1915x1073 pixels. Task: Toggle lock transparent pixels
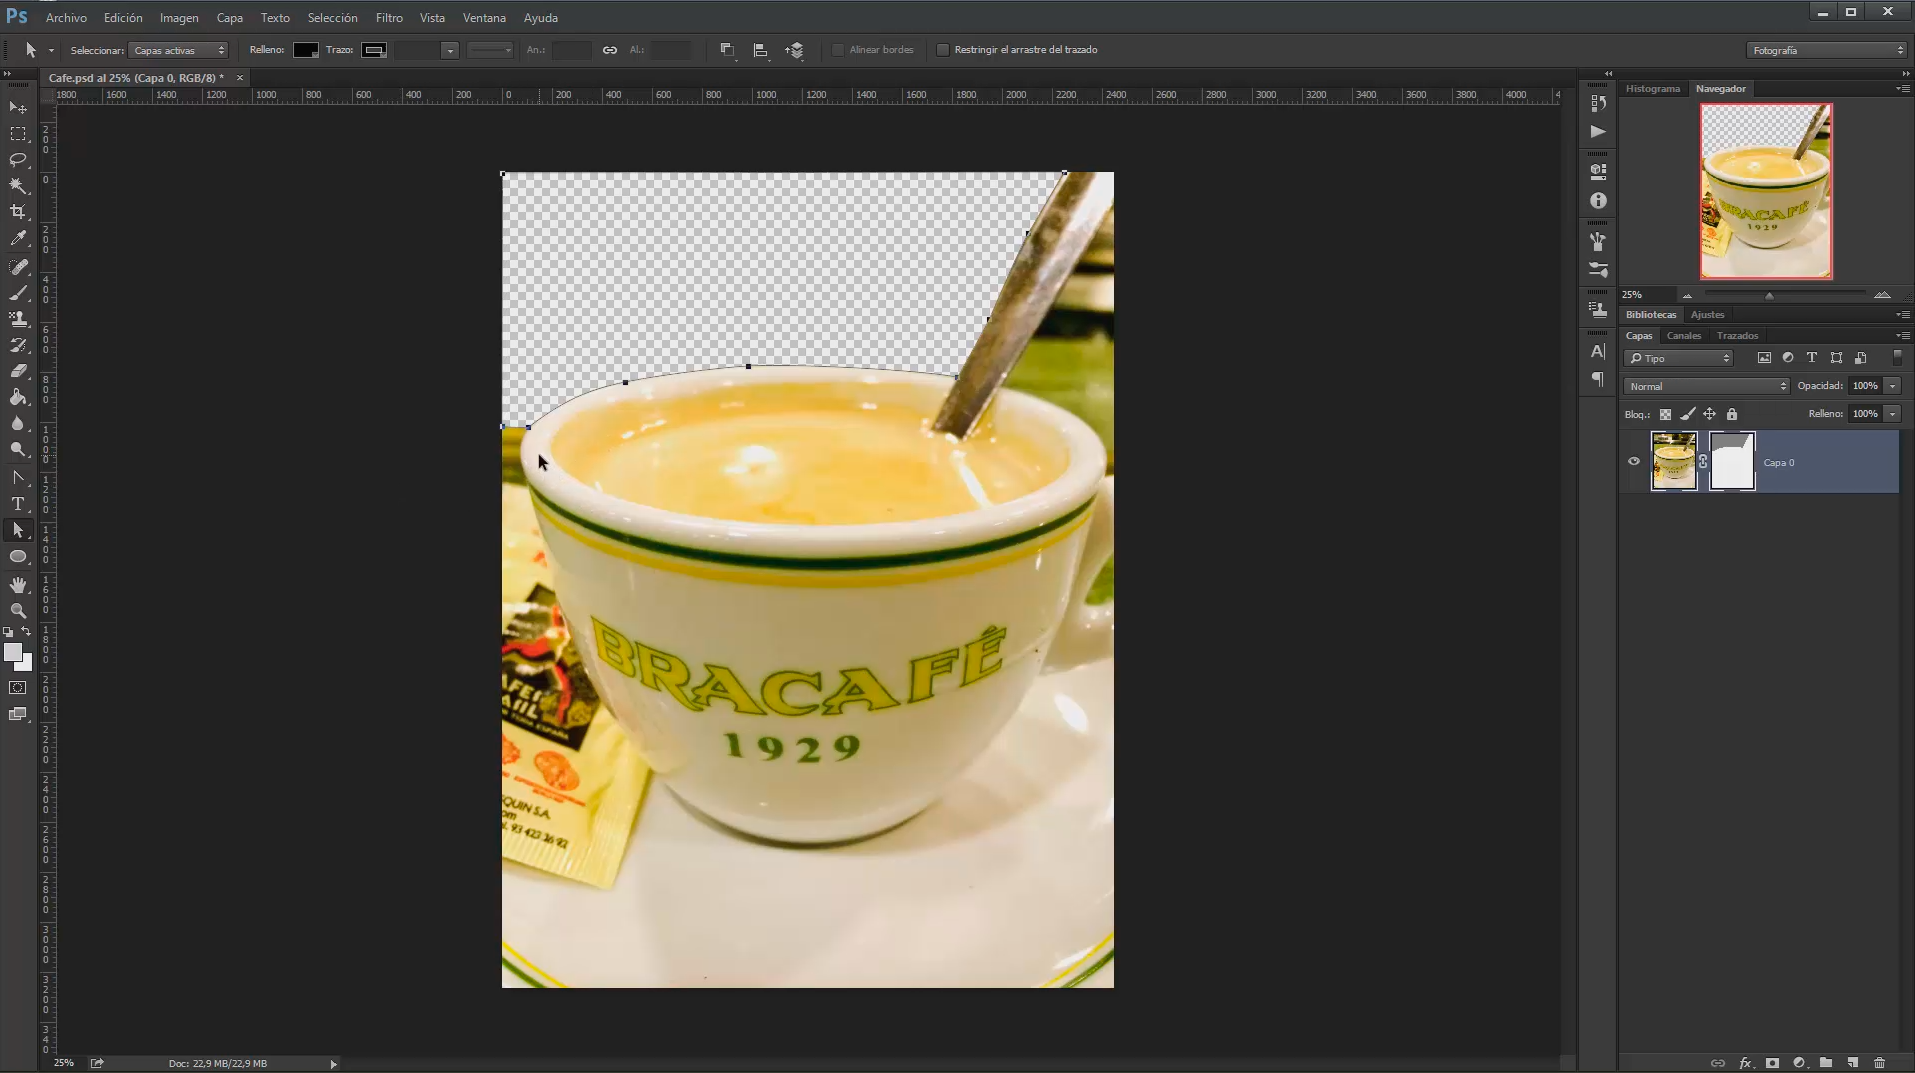[x=1665, y=414]
